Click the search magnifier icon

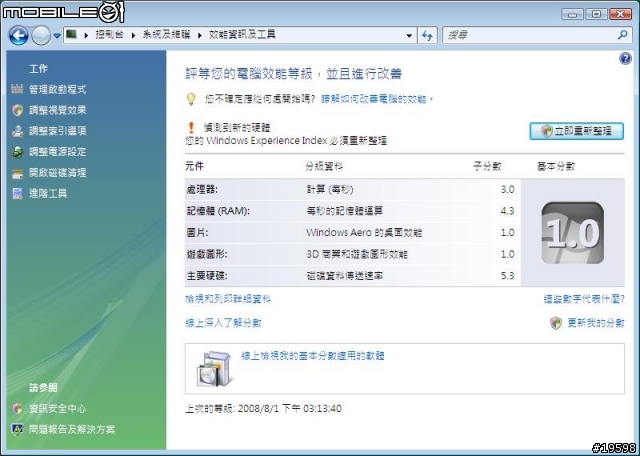click(x=622, y=35)
